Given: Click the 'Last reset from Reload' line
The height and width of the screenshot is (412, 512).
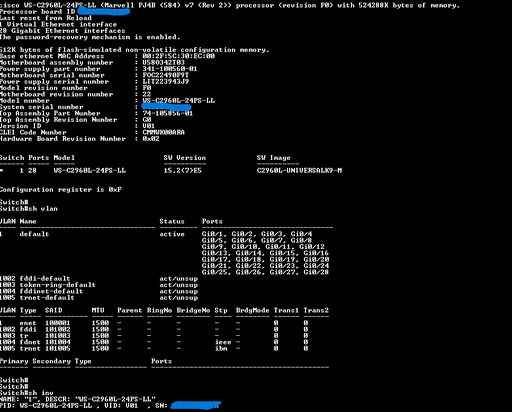Looking at the screenshot, I should coord(46,18).
